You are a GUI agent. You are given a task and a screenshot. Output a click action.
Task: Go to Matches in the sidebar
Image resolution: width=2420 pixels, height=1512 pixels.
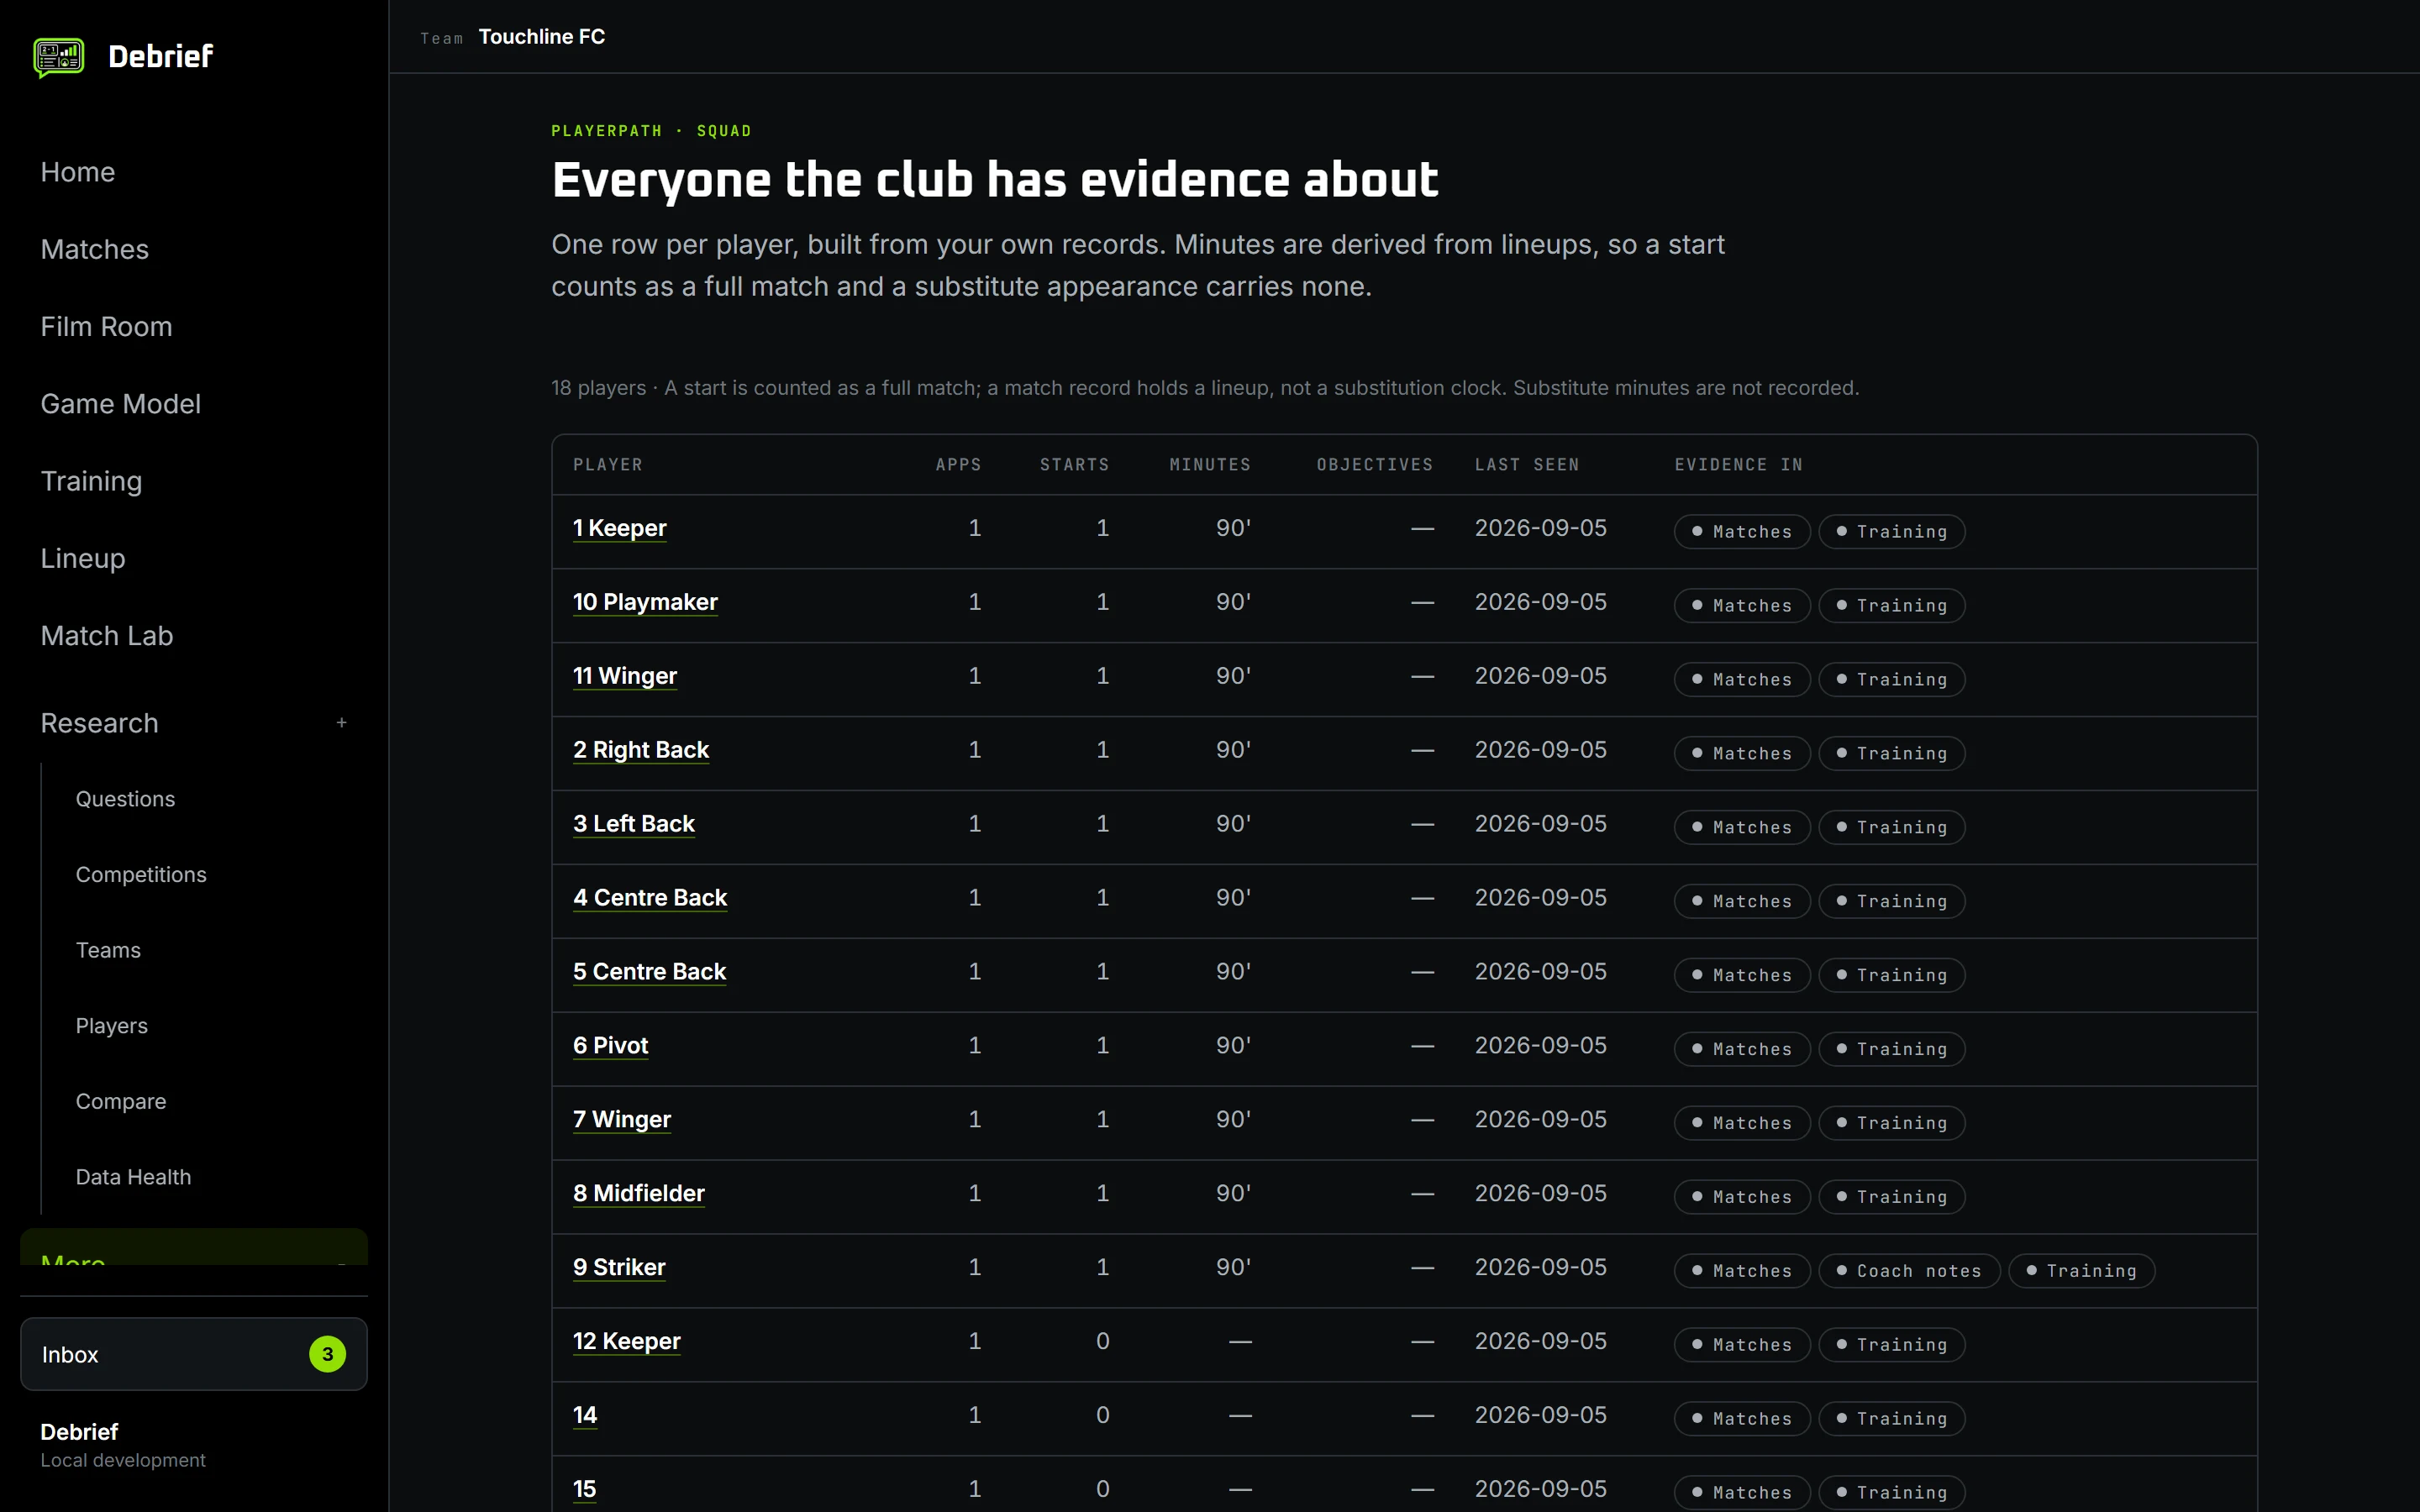95,249
